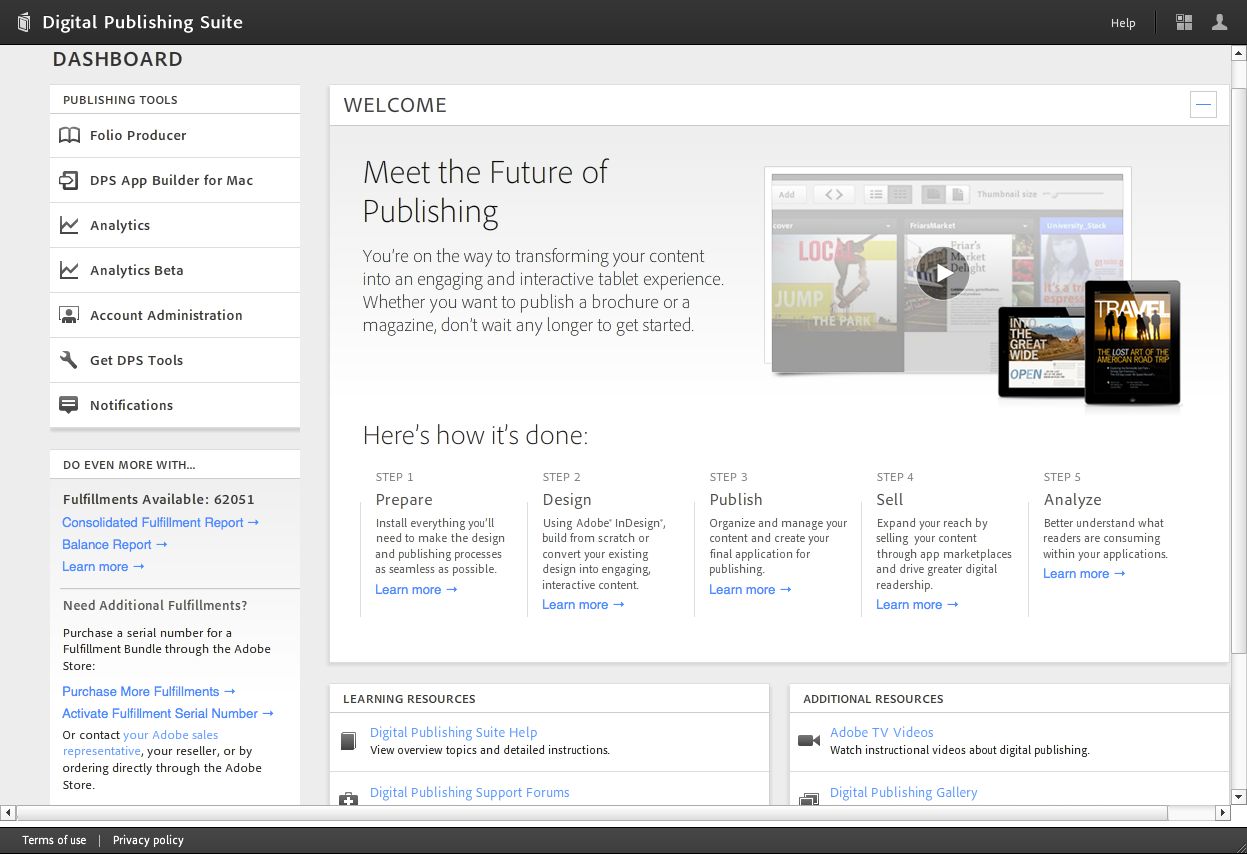Click the Account Administration icon
This screenshot has width=1247, height=854.
click(69, 315)
